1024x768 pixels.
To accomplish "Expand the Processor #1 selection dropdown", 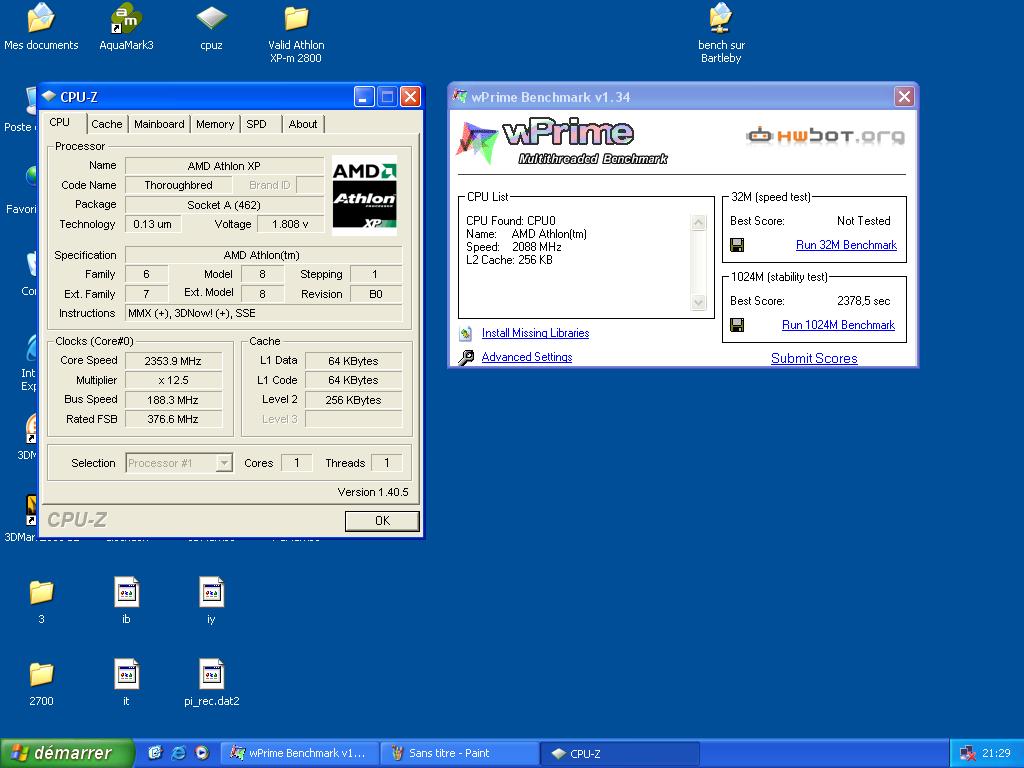I will click(224, 463).
